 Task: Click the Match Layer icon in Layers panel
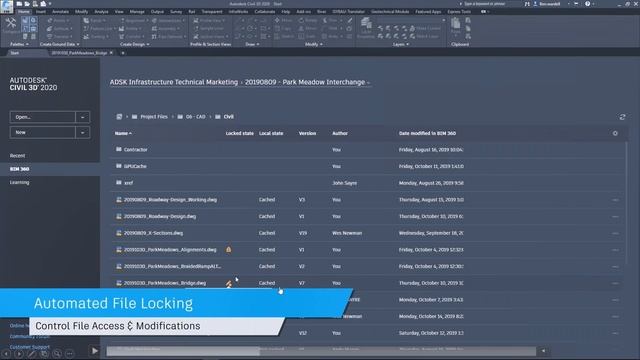tap(412, 36)
